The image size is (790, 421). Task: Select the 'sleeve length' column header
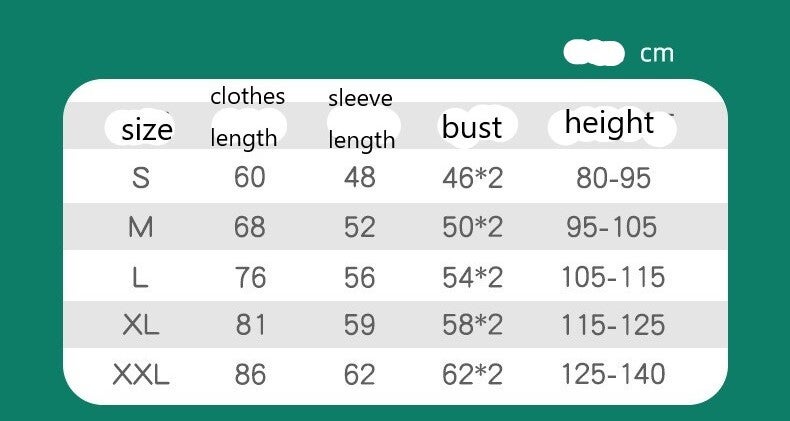pos(361,120)
